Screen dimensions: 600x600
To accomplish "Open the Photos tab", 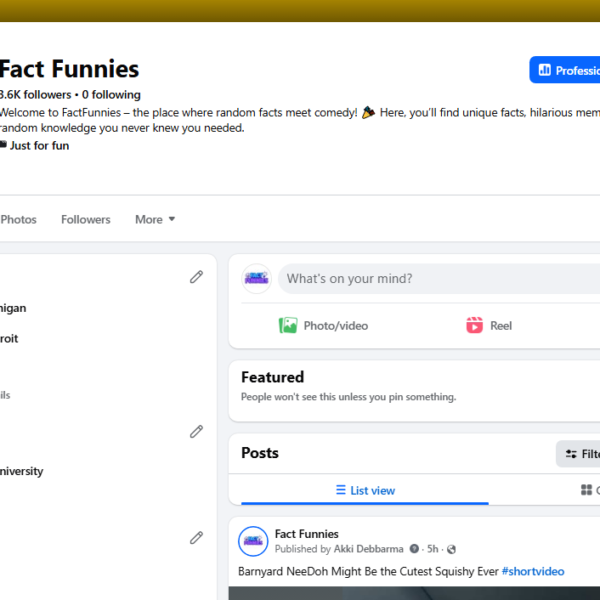I will point(18,219).
